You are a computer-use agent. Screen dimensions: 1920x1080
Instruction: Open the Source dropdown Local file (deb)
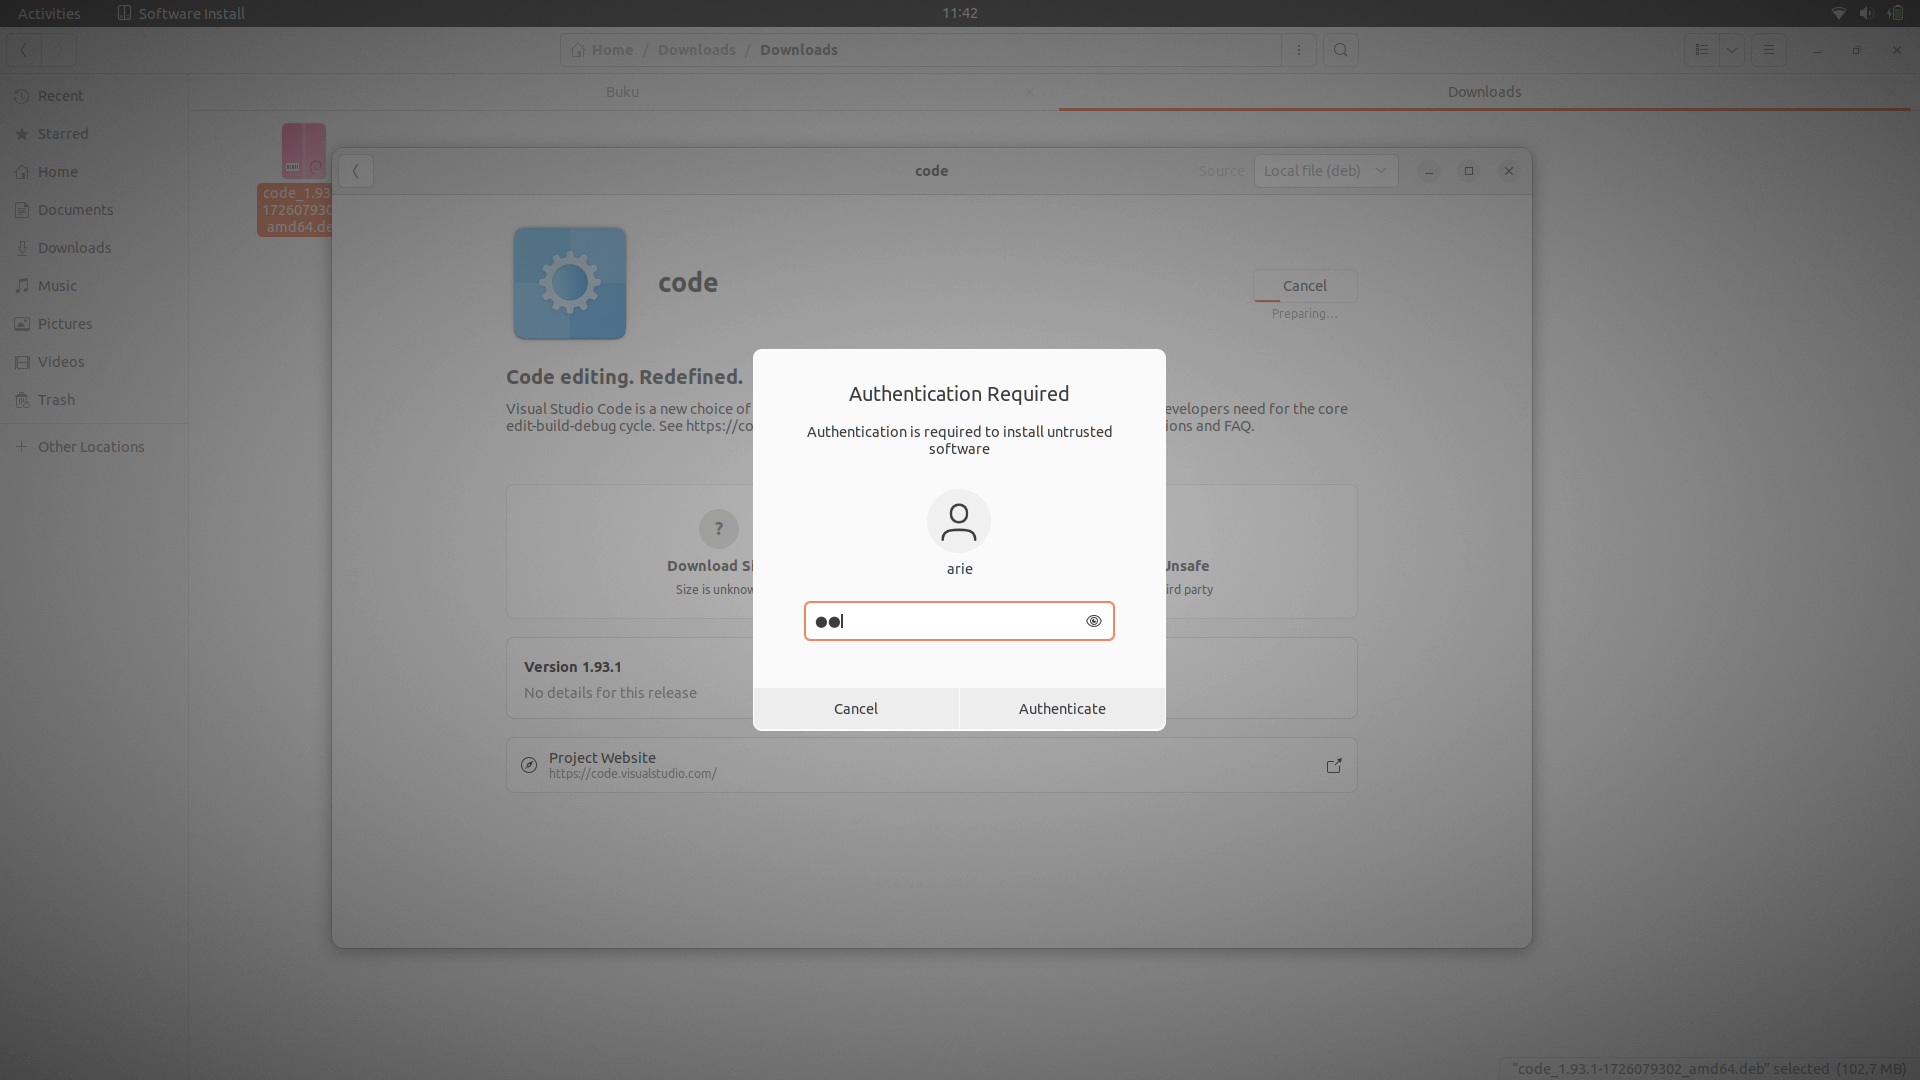pos(1326,171)
